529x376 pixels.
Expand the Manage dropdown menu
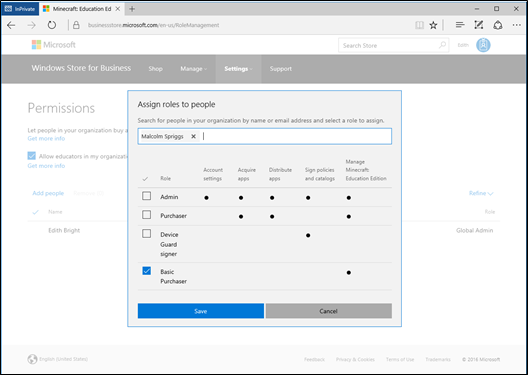click(194, 69)
